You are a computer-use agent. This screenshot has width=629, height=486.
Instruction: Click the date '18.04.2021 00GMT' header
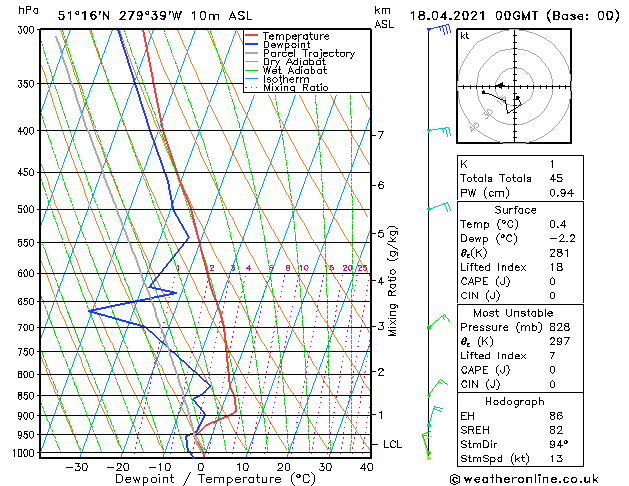point(474,16)
